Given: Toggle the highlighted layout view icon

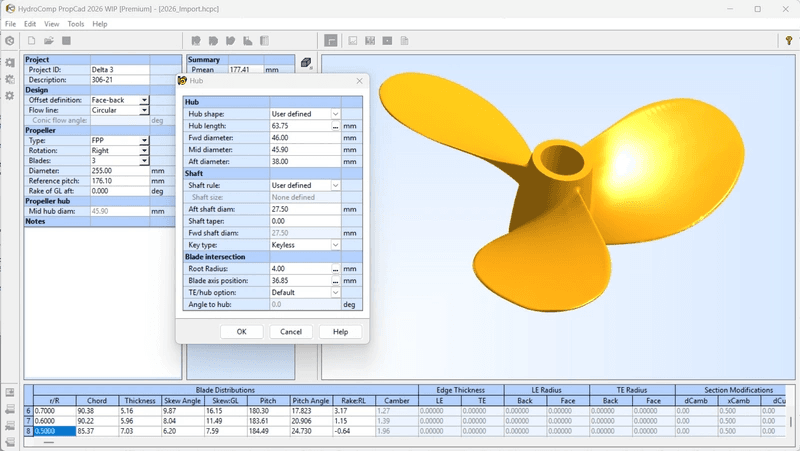Looking at the screenshot, I should click(331, 41).
